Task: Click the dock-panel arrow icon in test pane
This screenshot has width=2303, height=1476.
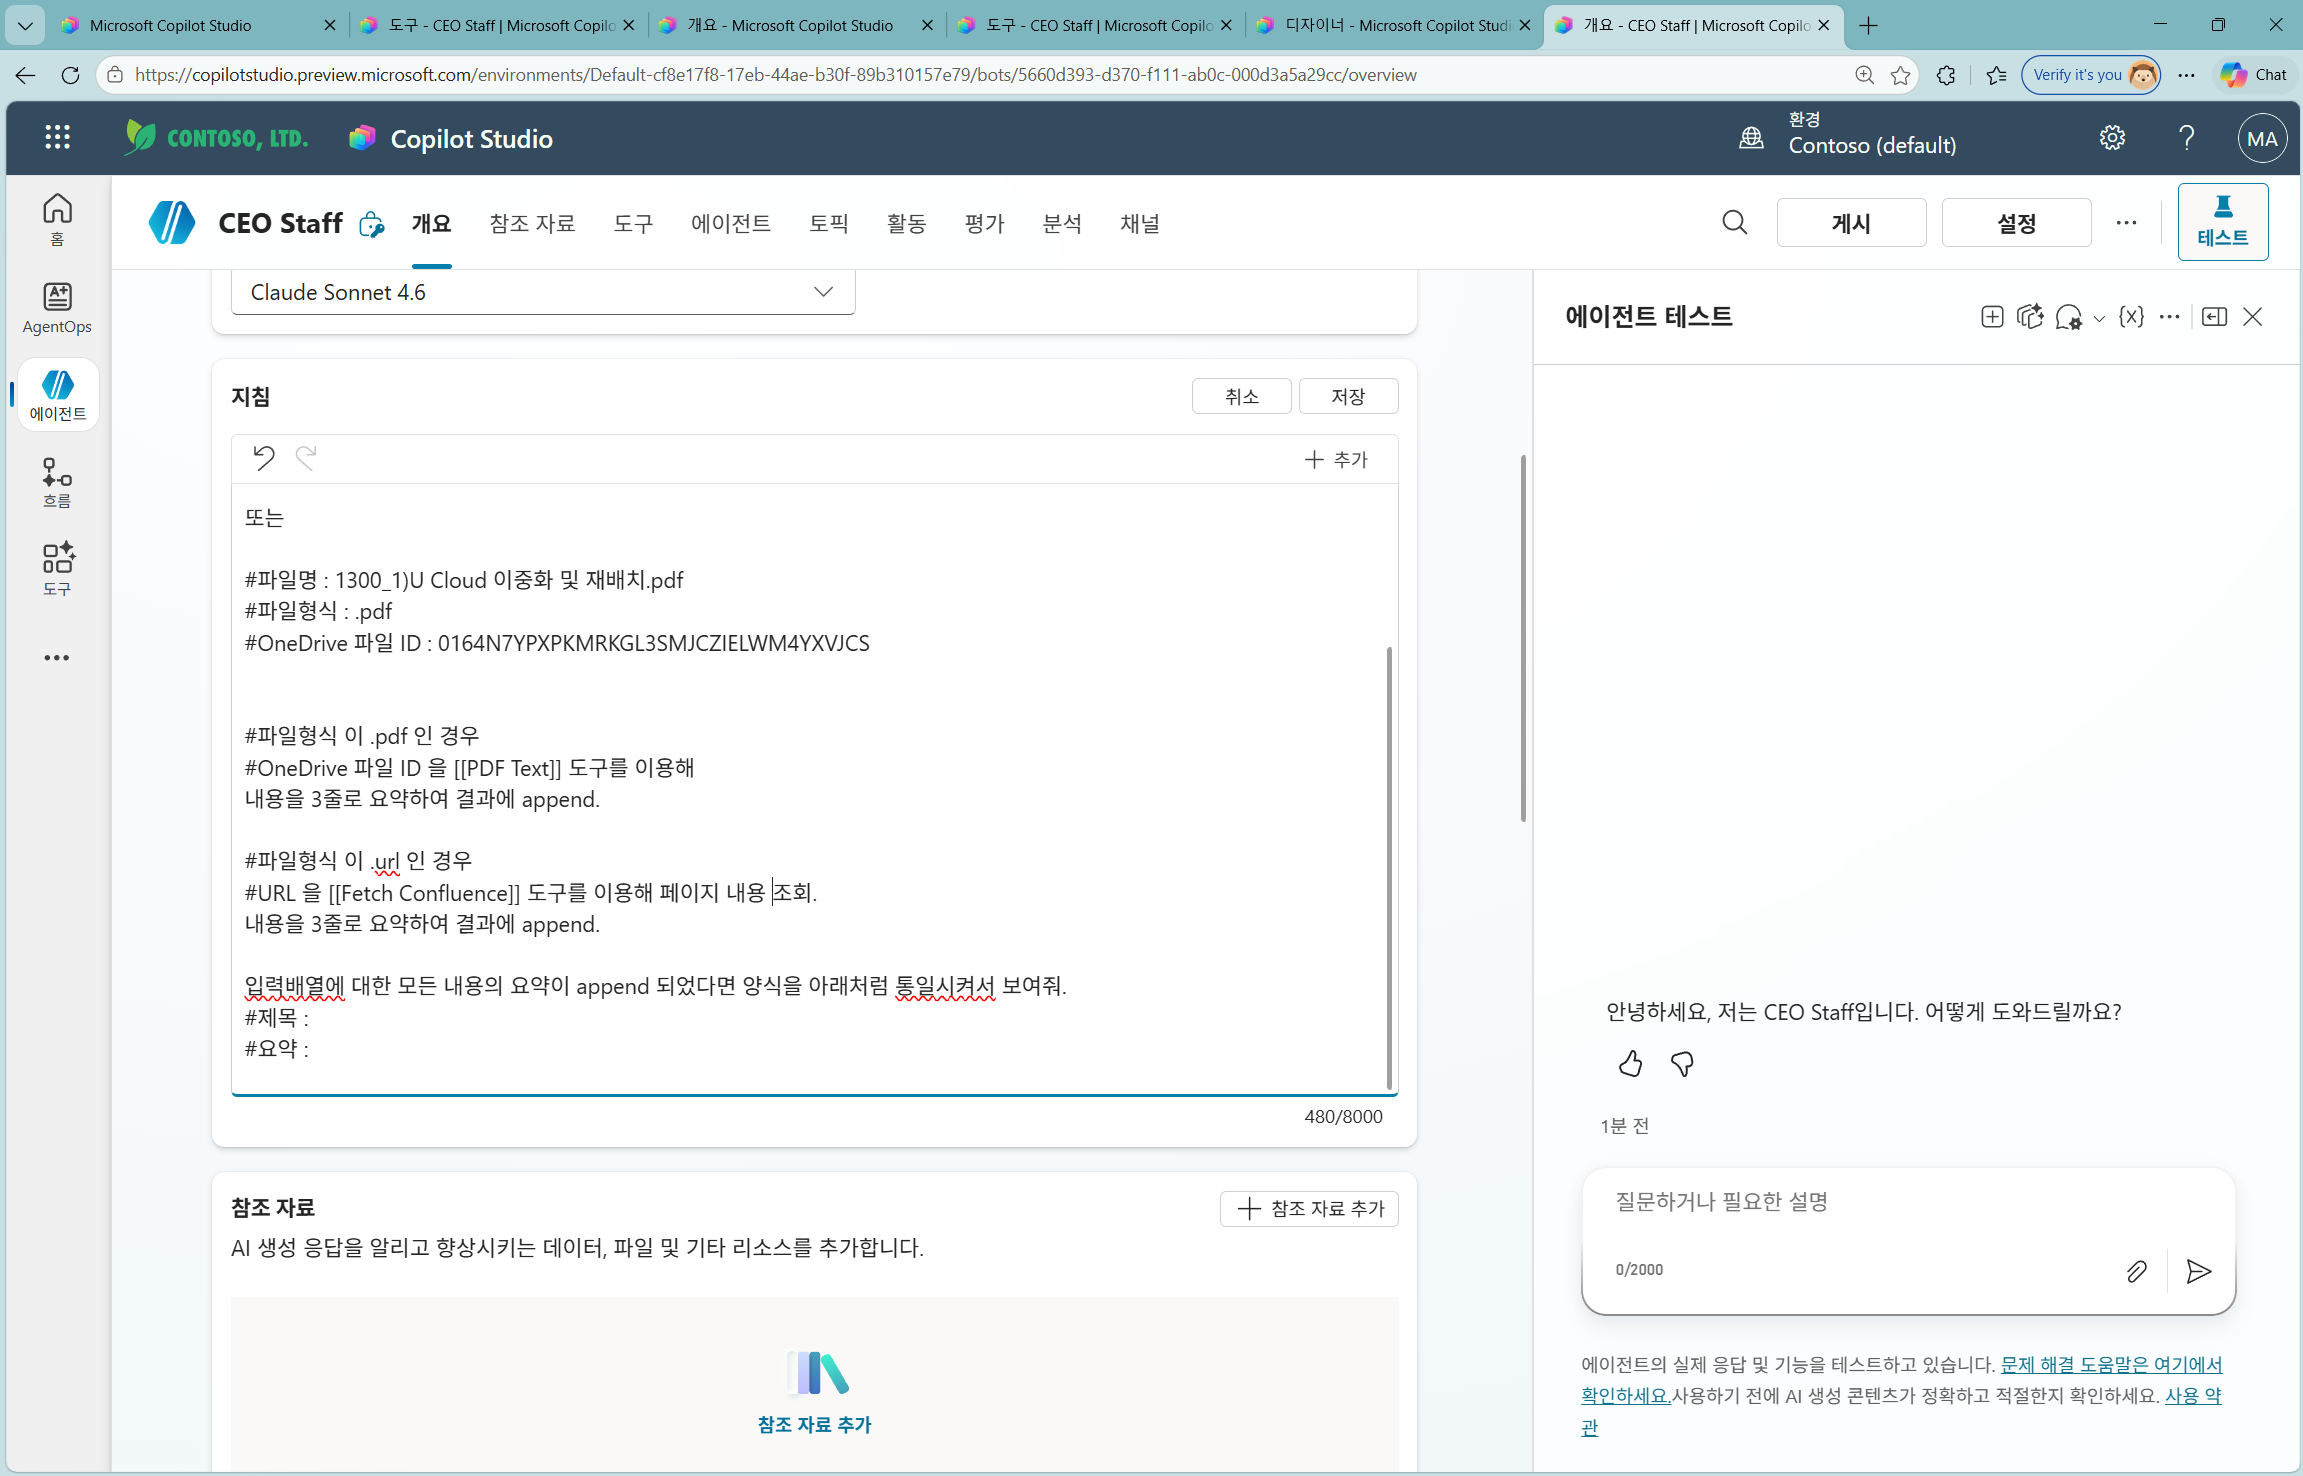Action: [x=2214, y=317]
